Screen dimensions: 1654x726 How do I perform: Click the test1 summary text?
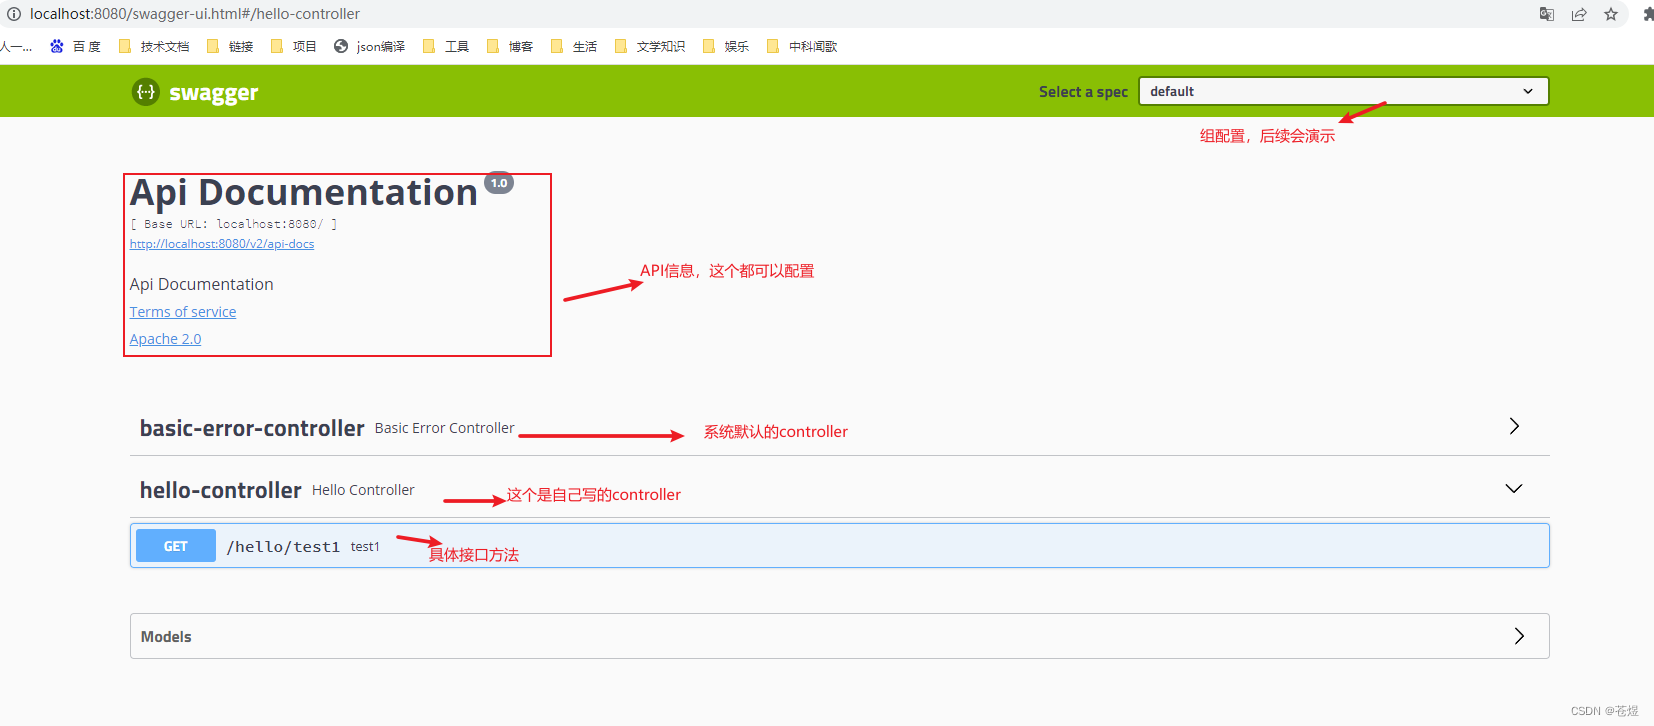click(365, 547)
